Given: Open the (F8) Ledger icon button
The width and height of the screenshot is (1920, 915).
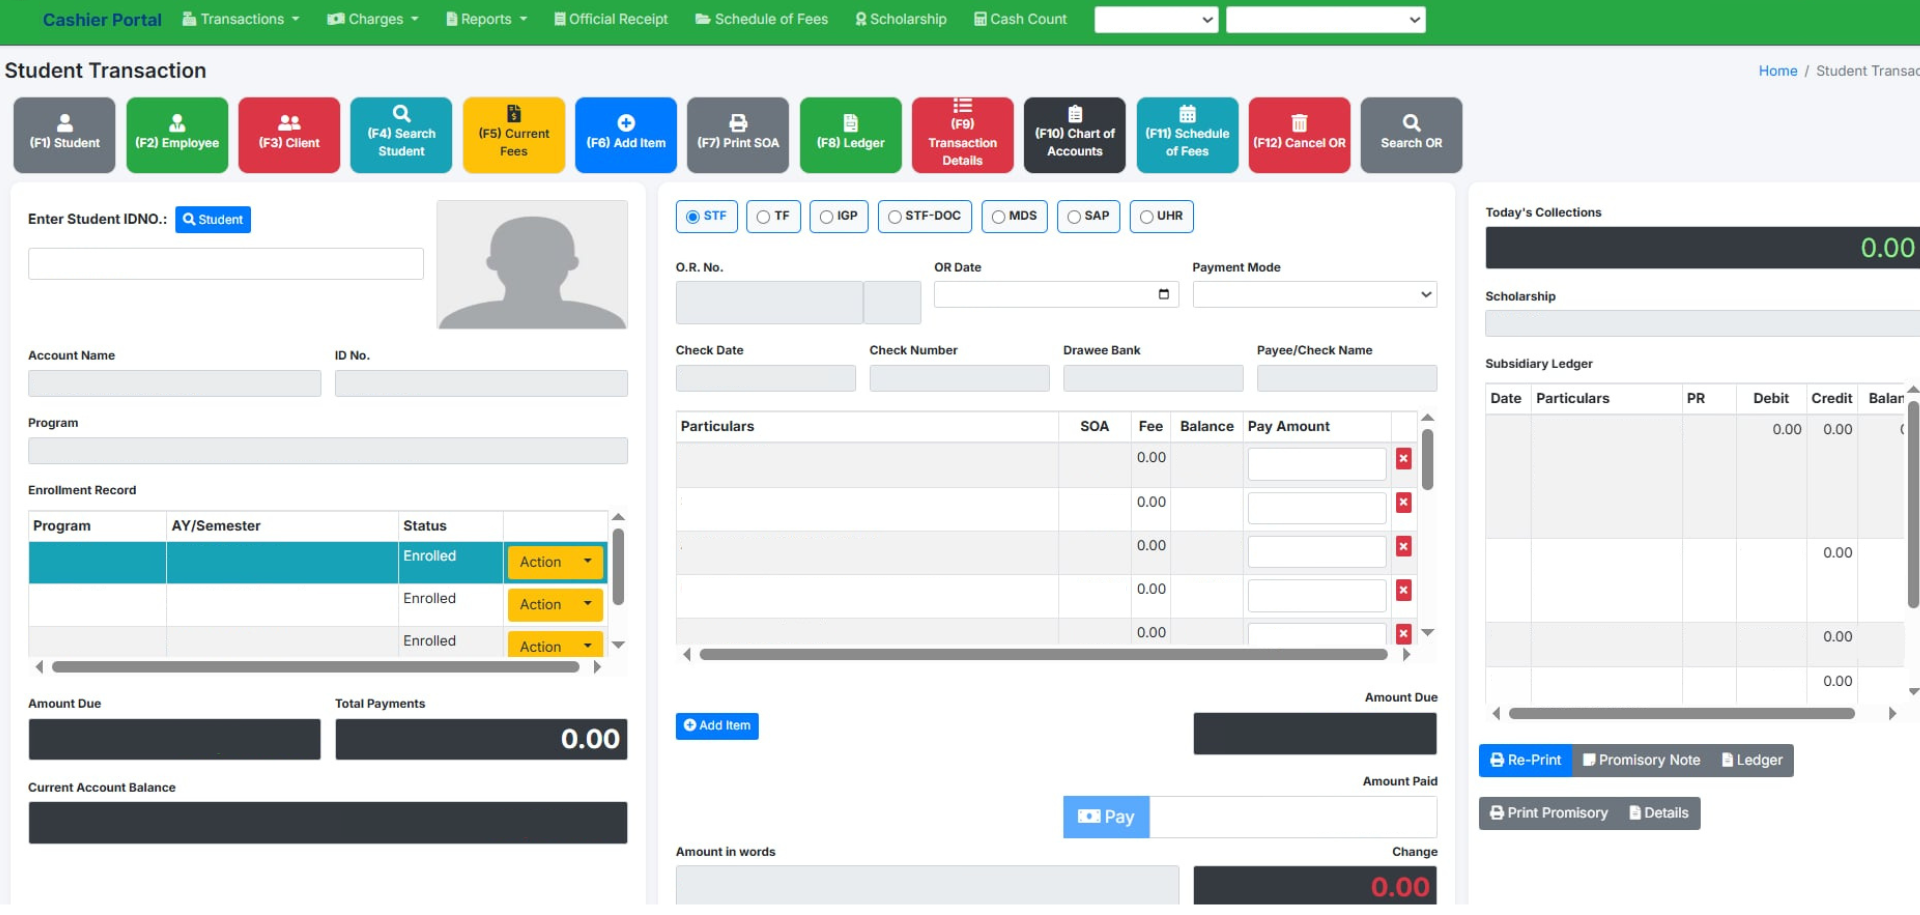Looking at the screenshot, I should [850, 135].
